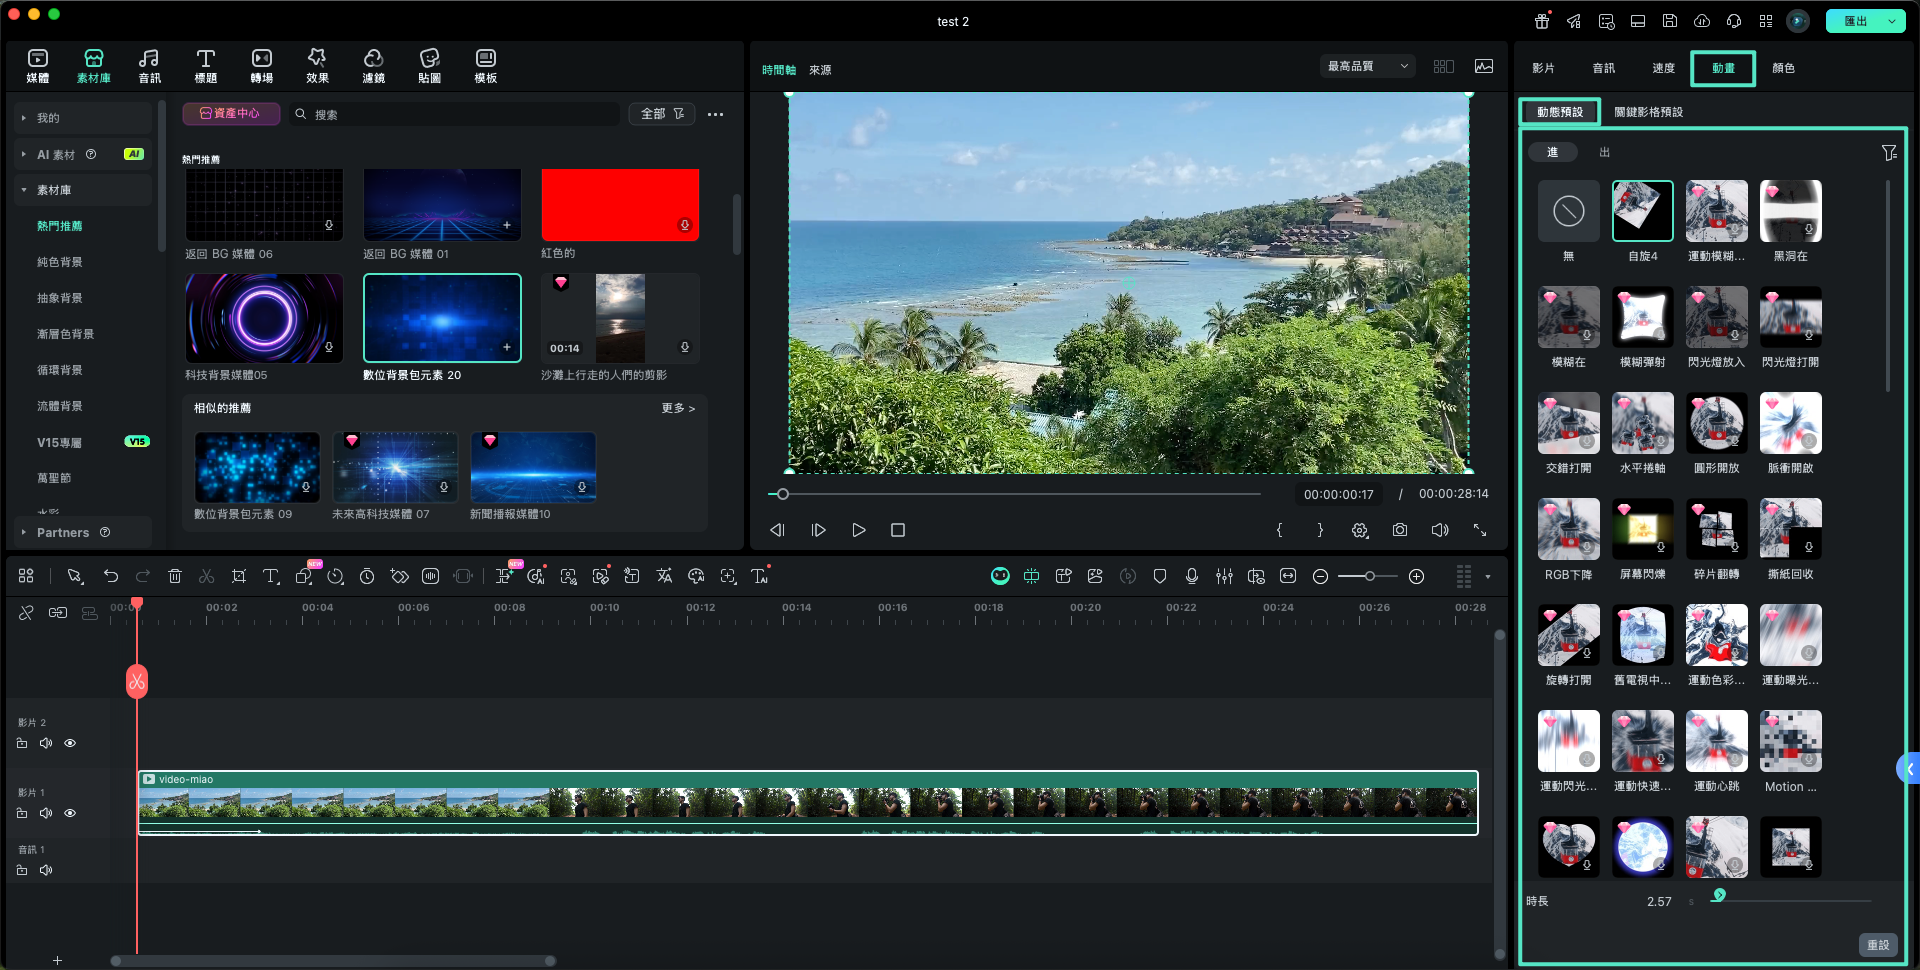This screenshot has height=970, width=1920.
Task: Toggle lock on 影片 2 track
Action: pos(22,743)
